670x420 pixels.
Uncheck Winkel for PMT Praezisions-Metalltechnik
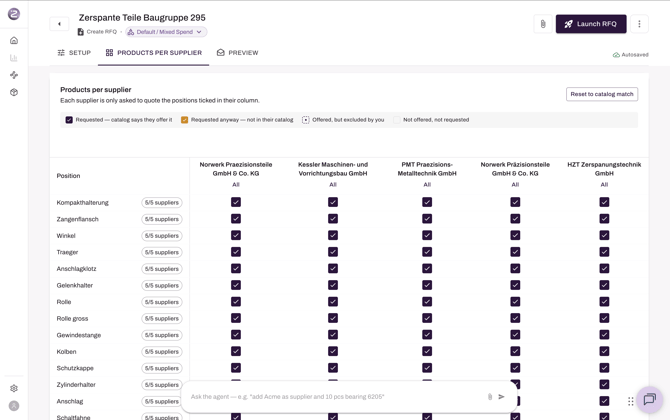(427, 235)
